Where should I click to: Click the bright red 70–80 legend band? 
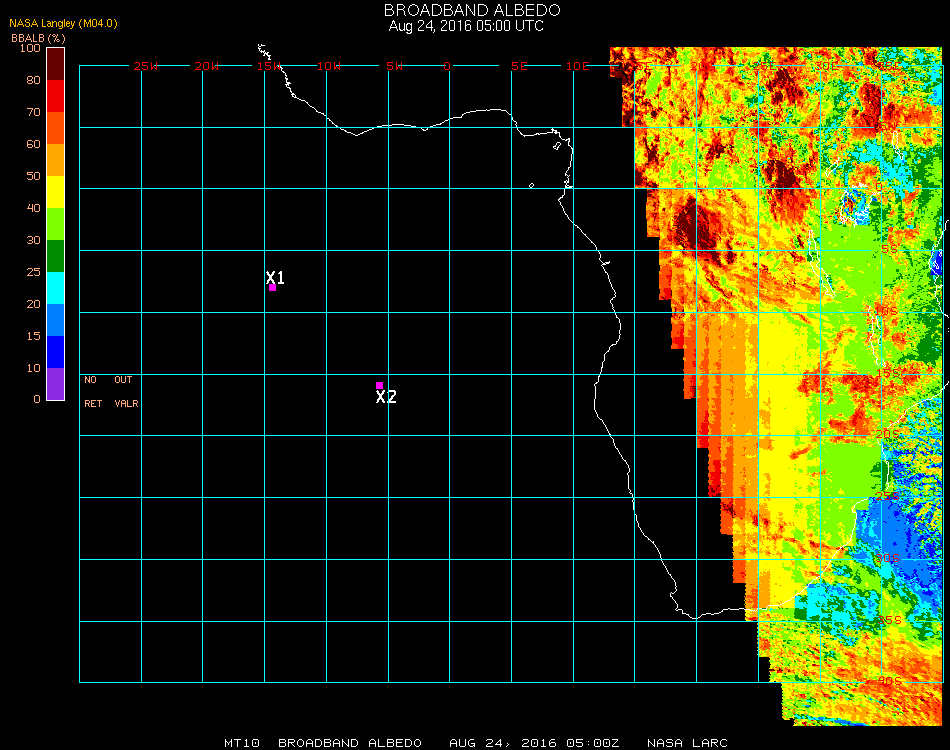(55, 96)
